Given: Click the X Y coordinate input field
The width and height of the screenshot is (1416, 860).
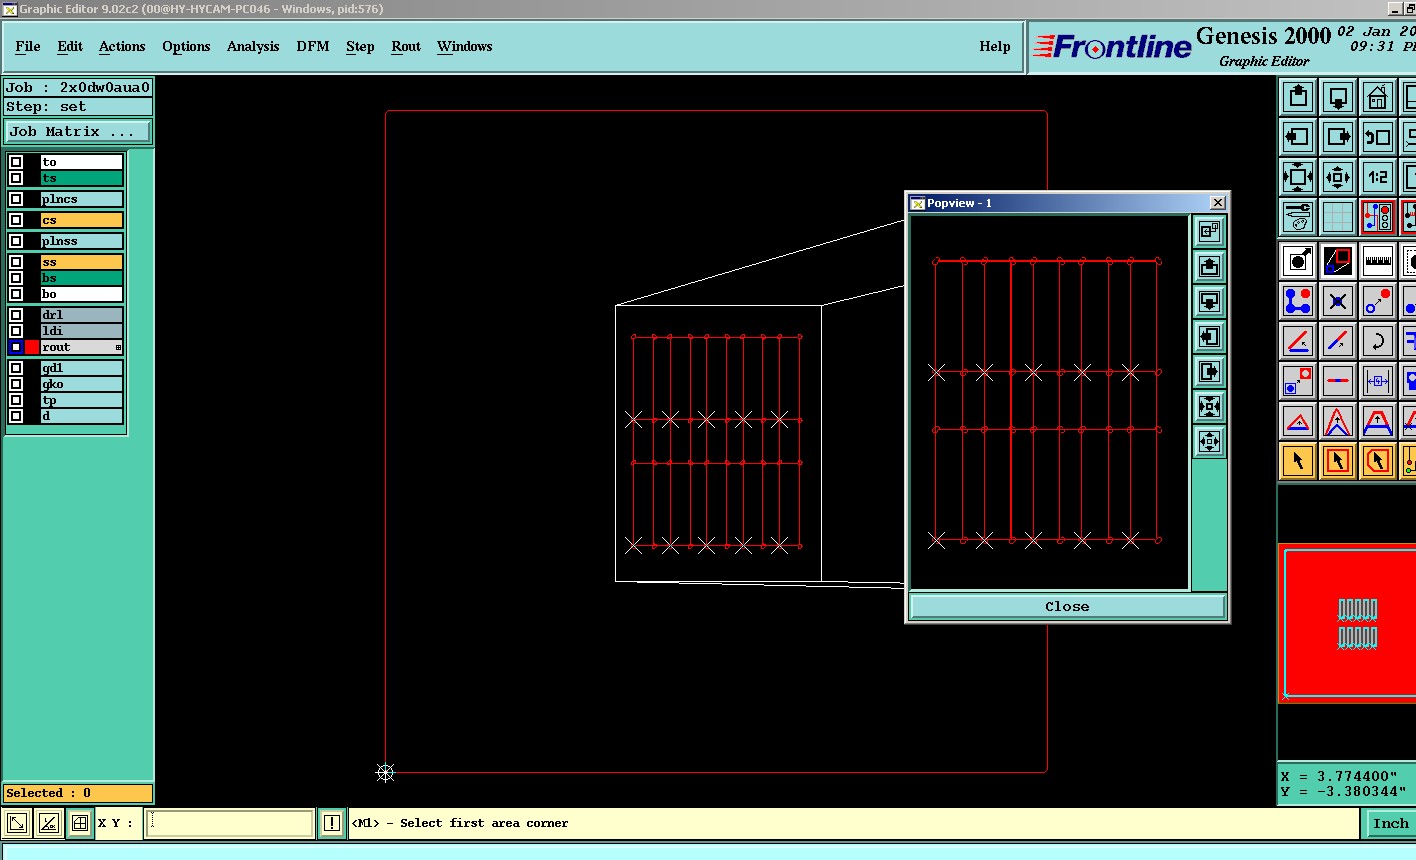Looking at the screenshot, I should (x=230, y=824).
